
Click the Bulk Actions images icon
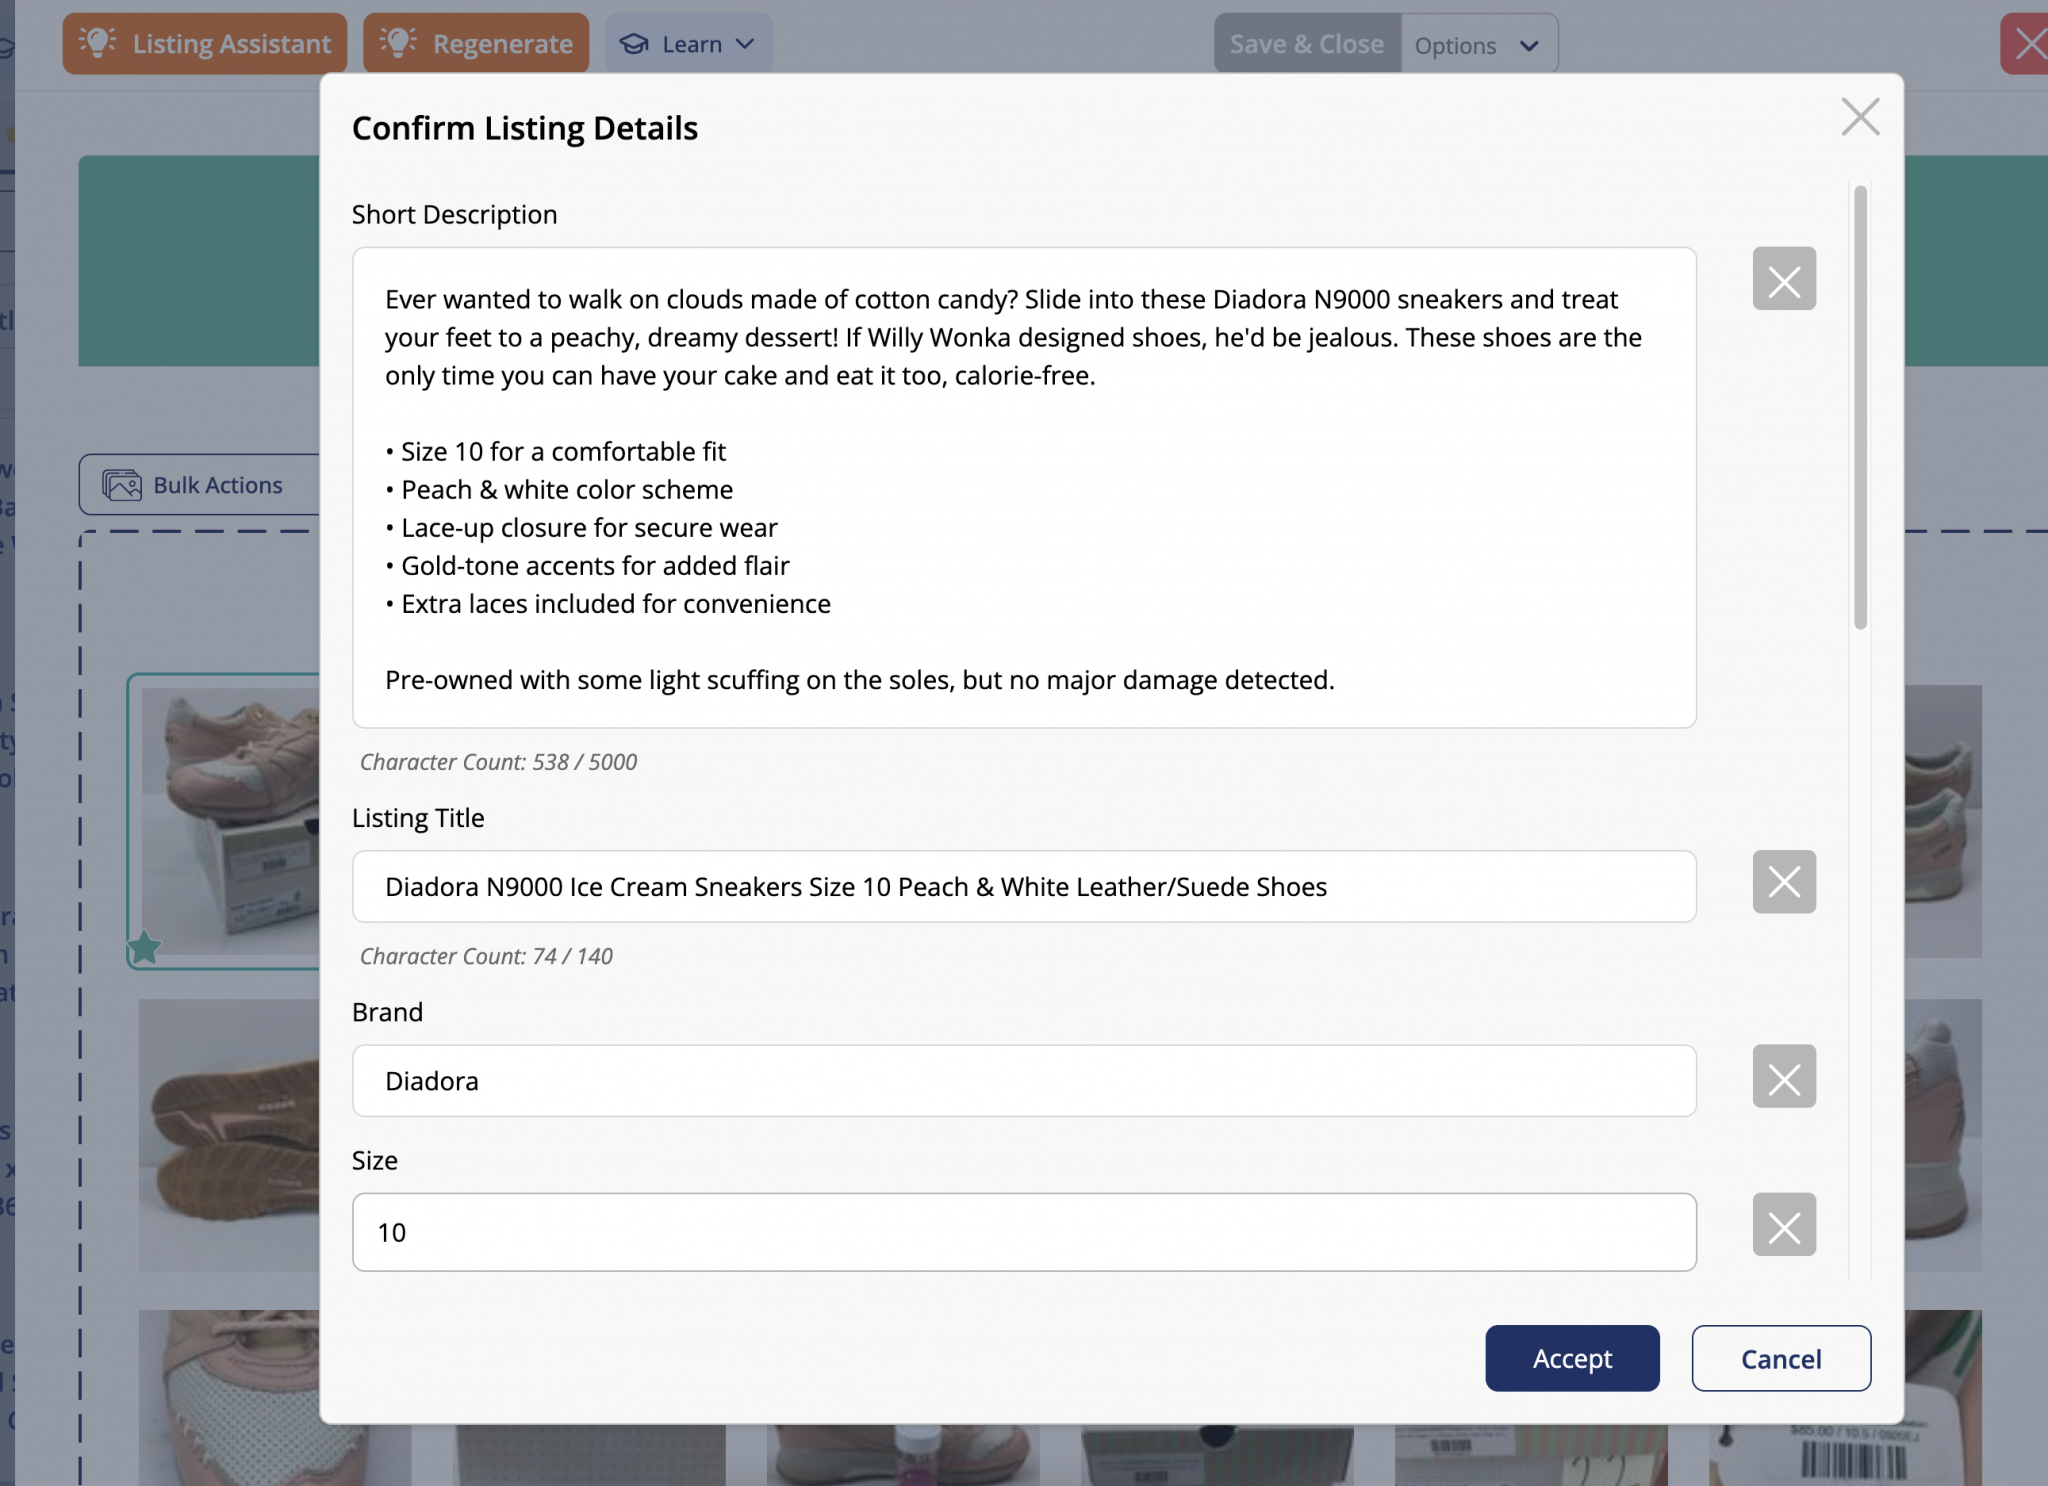click(122, 485)
